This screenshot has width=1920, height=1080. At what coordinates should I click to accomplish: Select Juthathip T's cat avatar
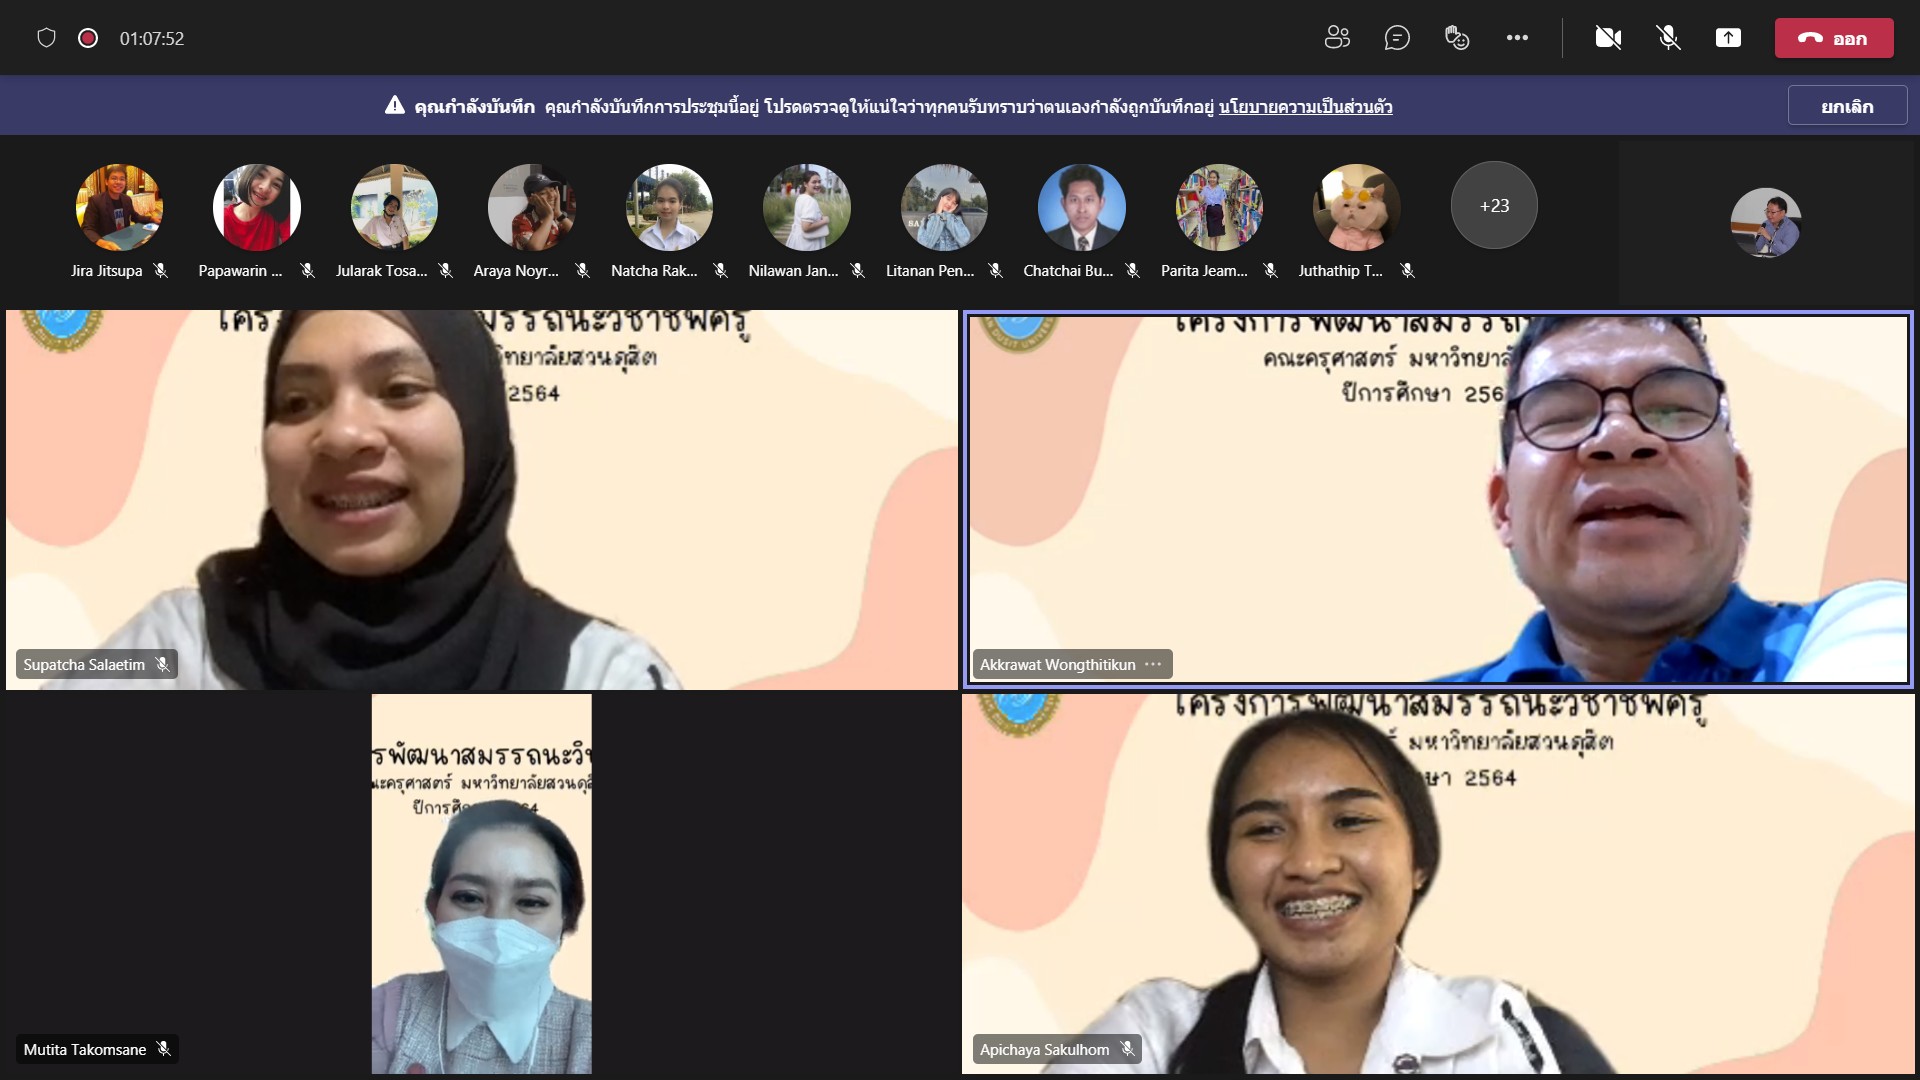coord(1356,207)
